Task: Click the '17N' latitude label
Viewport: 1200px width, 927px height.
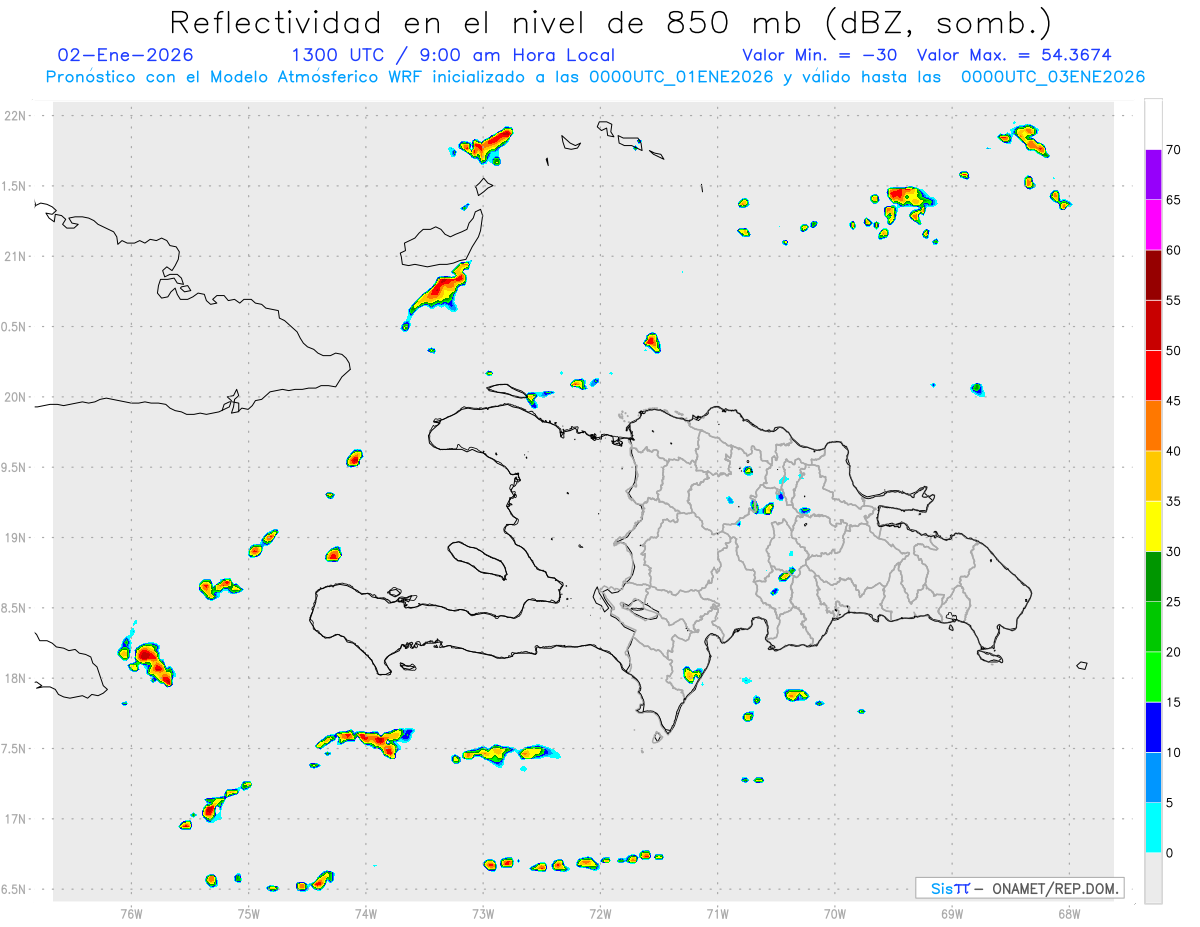Action: [17, 819]
